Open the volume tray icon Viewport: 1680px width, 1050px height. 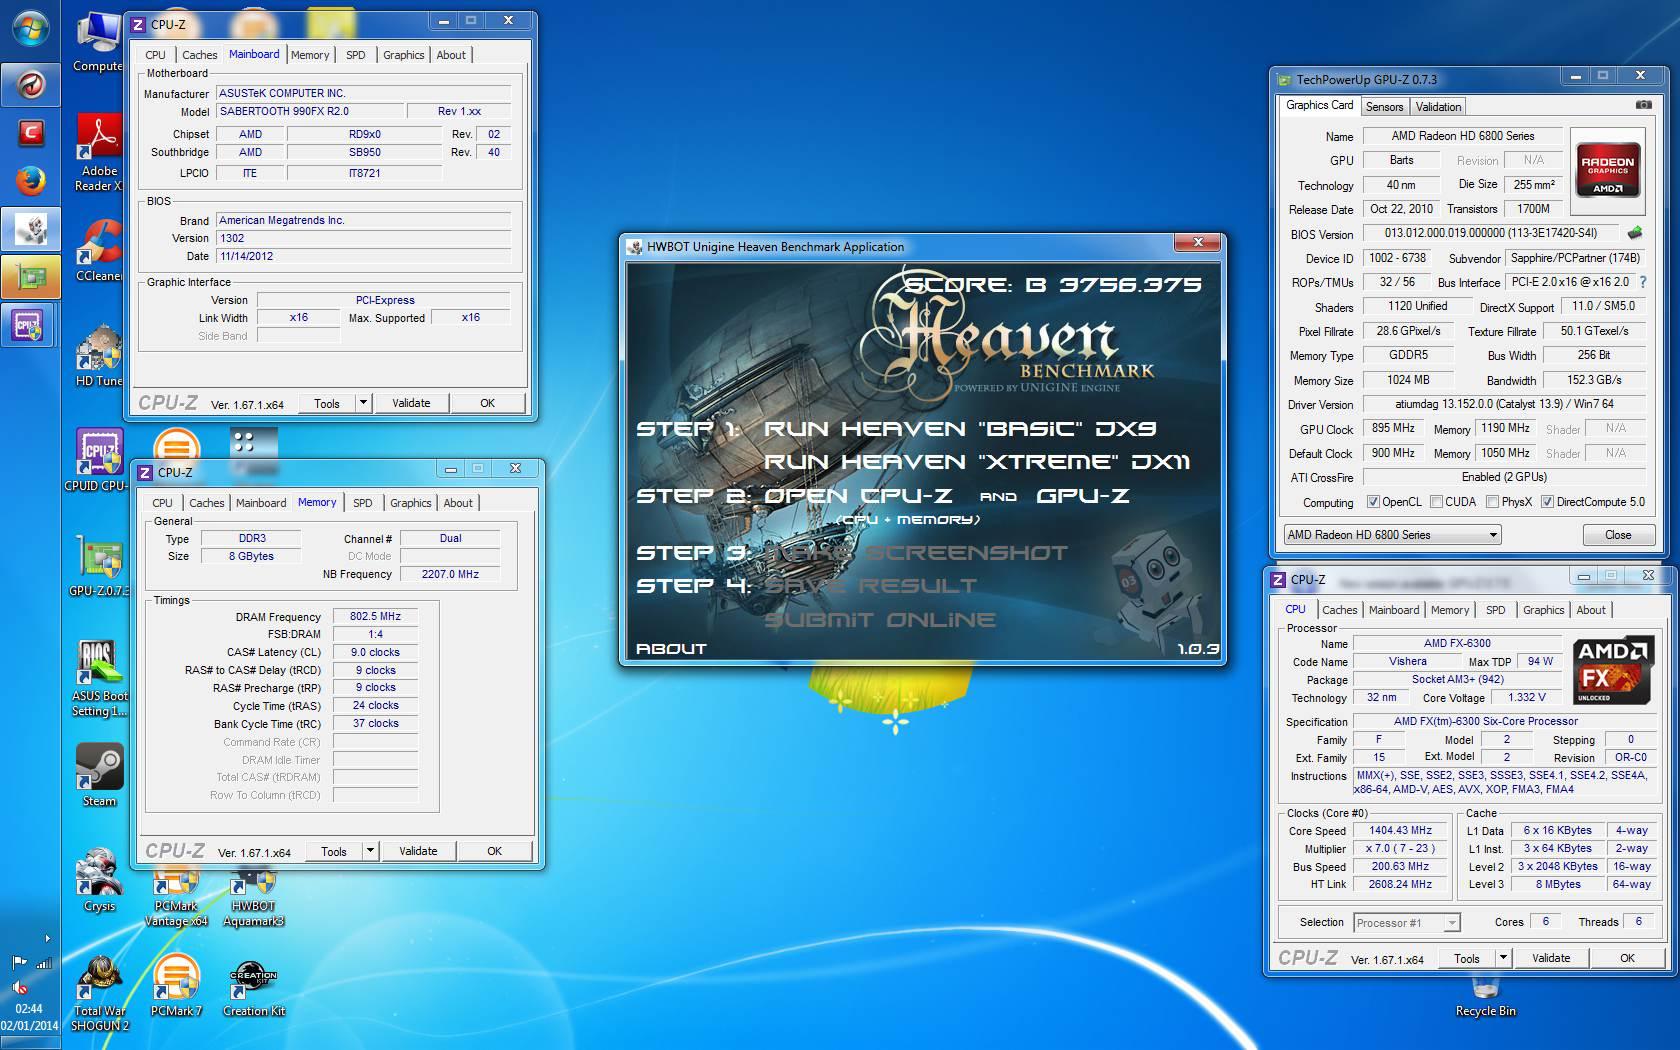20,986
